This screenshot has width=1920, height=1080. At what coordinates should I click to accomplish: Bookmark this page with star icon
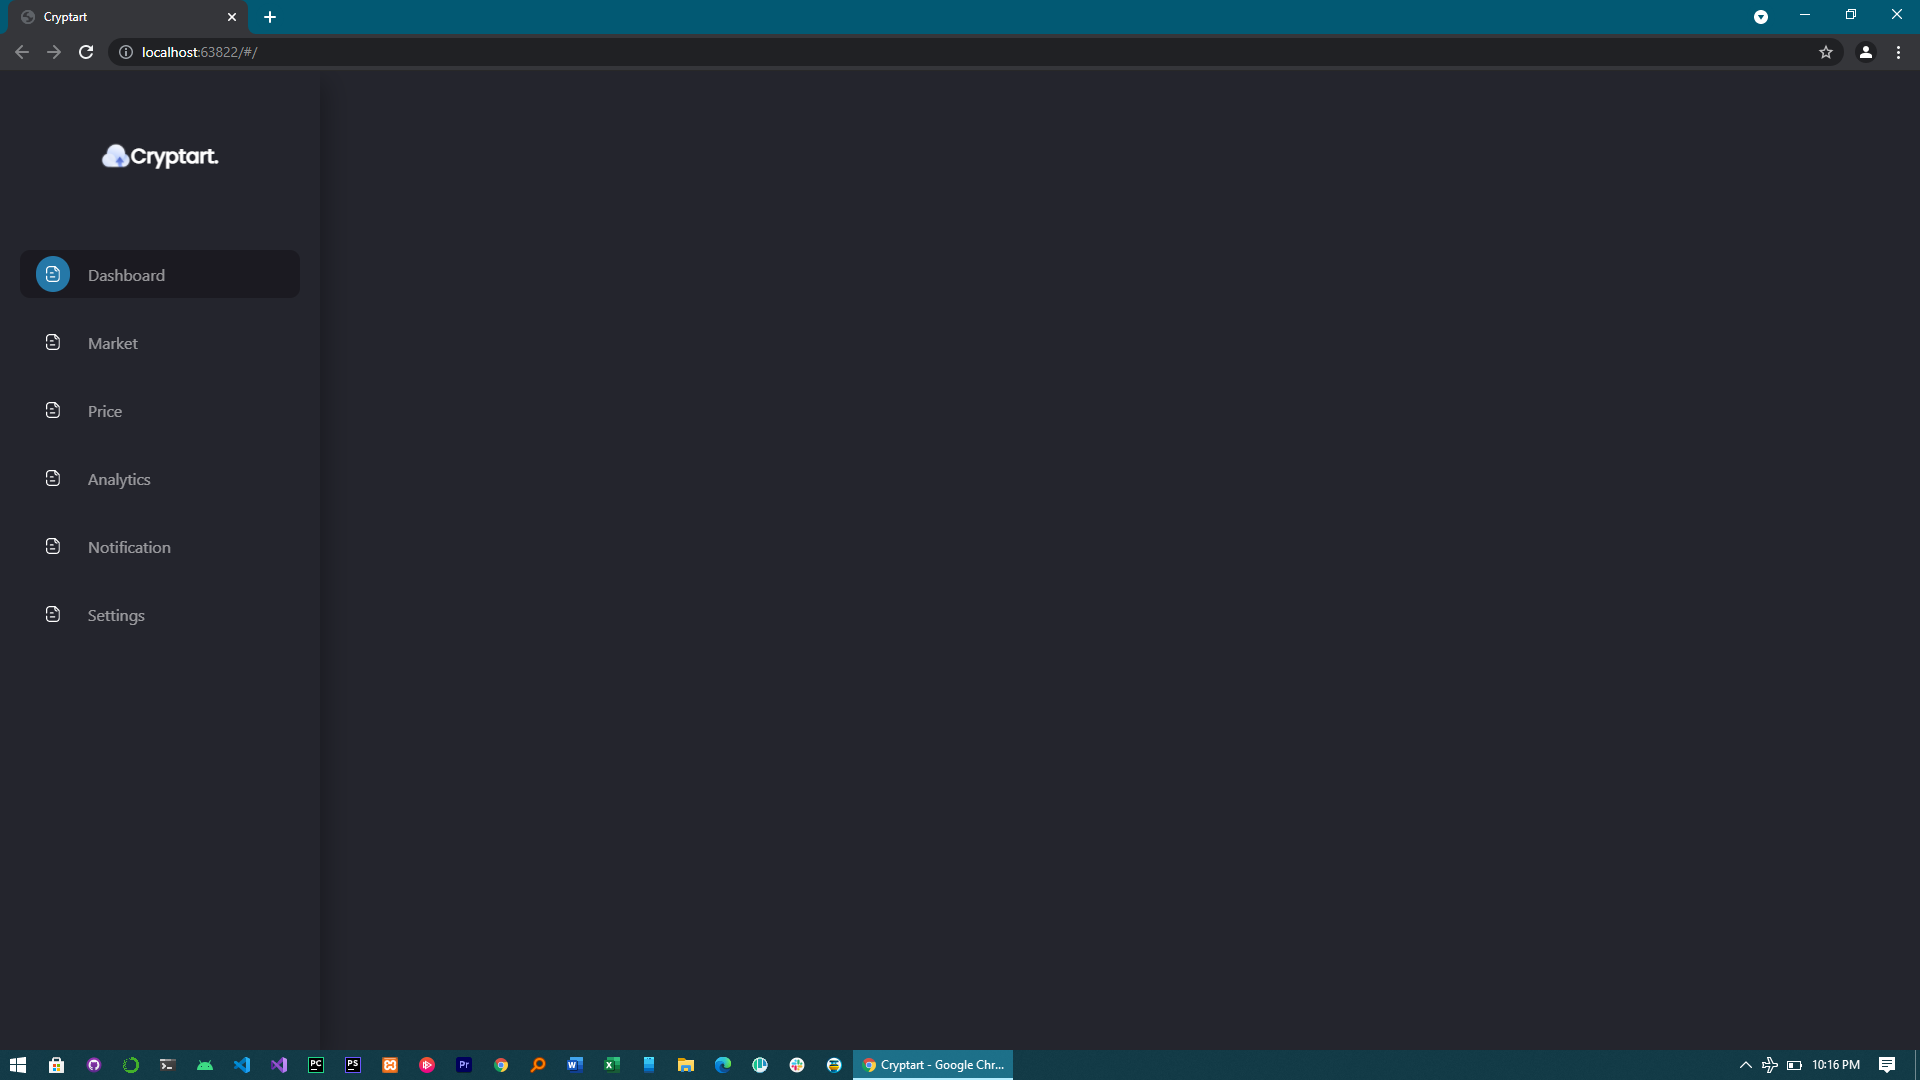1826,52
